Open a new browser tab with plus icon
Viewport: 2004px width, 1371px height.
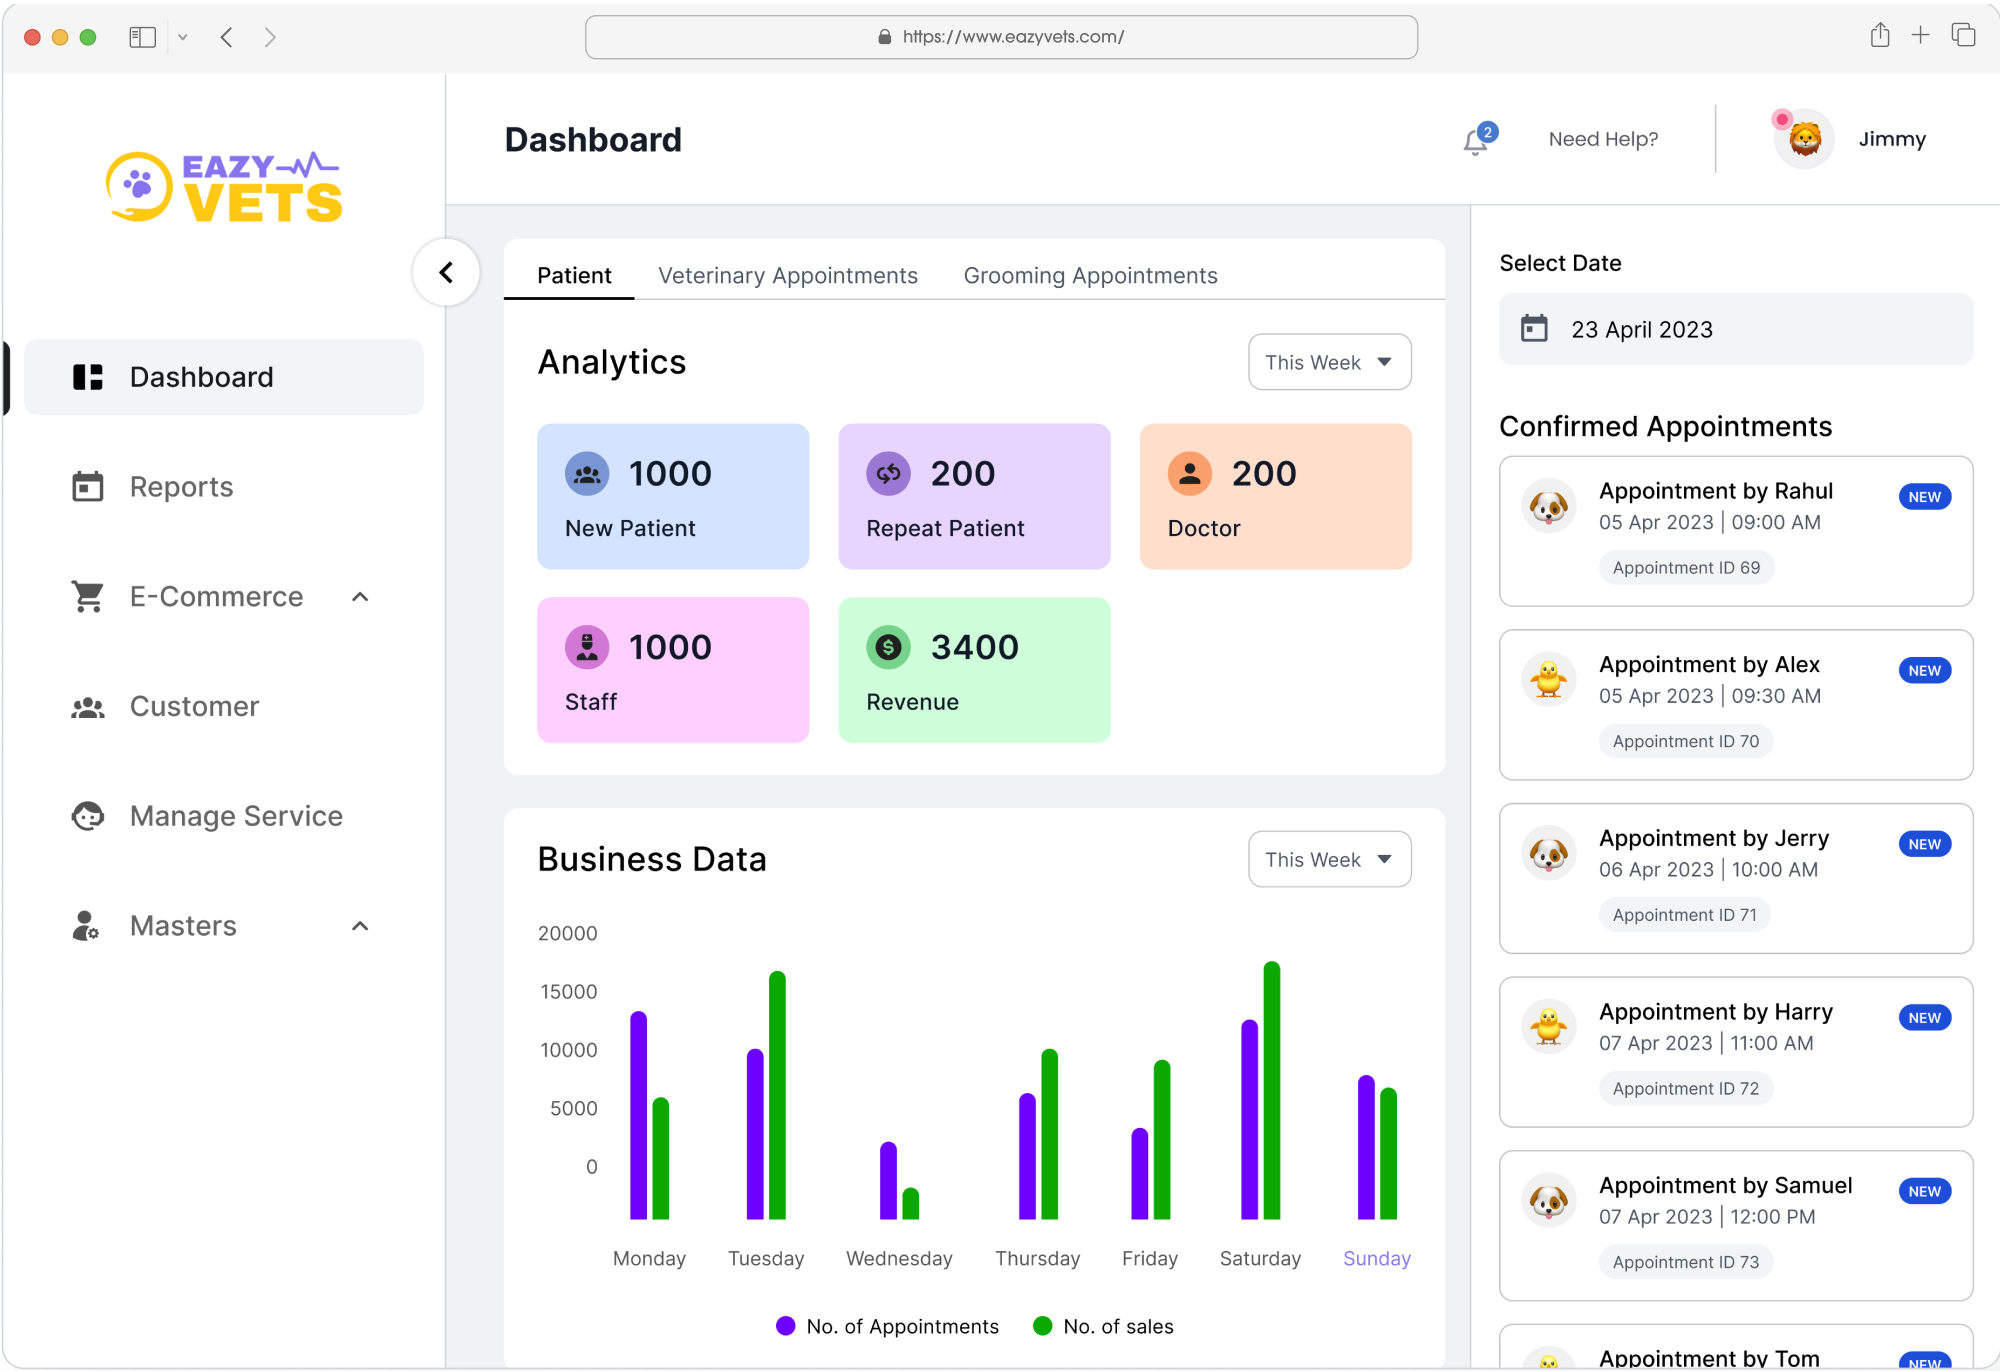(x=1921, y=35)
